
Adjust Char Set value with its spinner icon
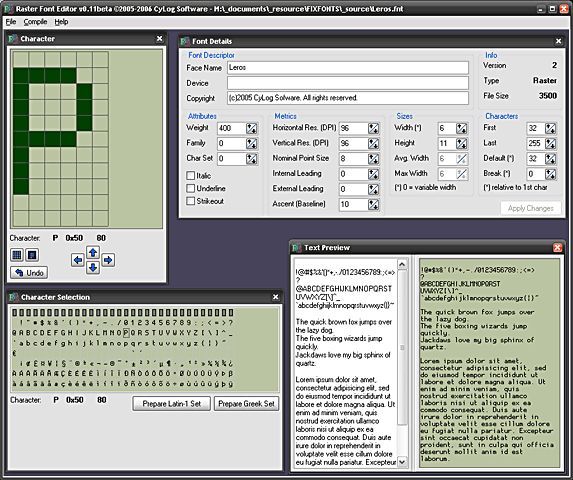click(x=251, y=159)
